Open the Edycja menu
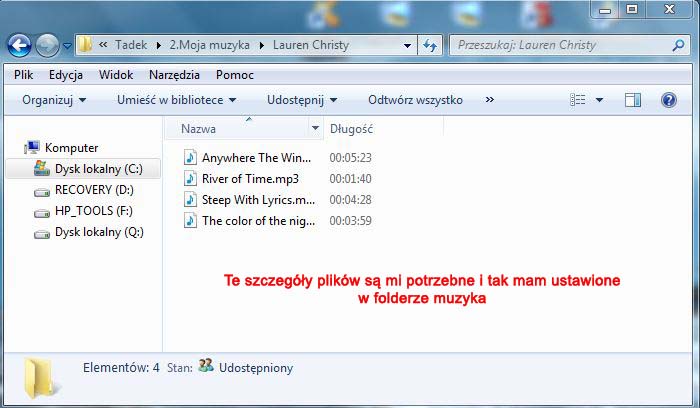The image size is (700, 408). (66, 75)
